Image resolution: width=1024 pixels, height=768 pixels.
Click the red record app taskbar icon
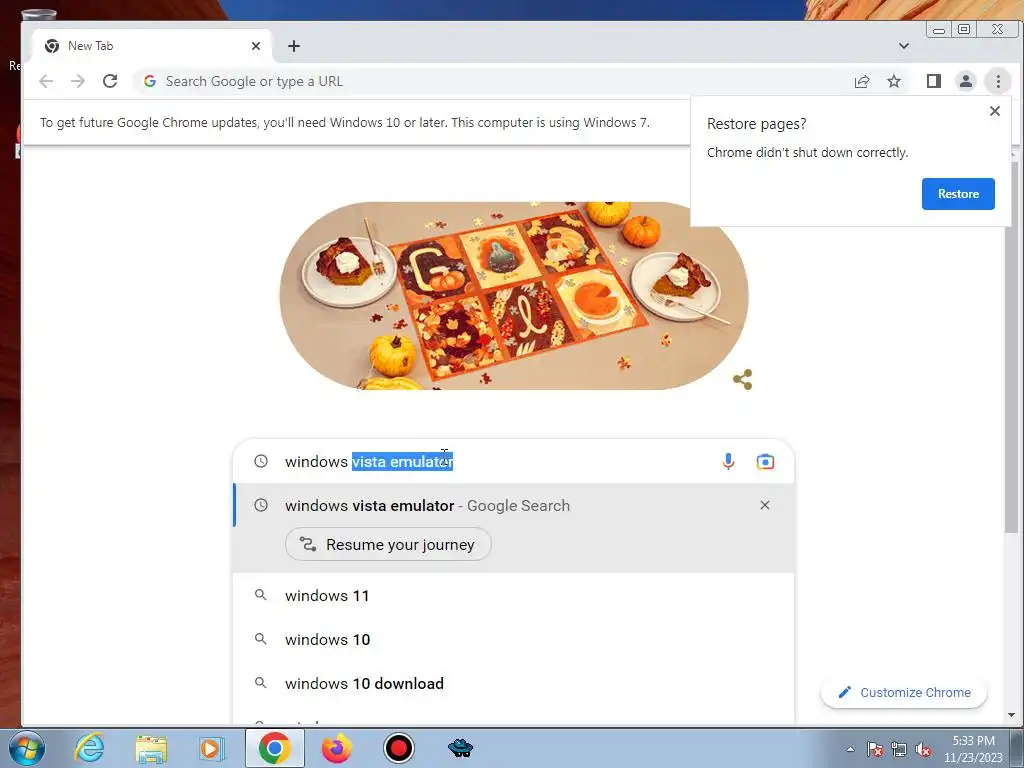click(398, 748)
